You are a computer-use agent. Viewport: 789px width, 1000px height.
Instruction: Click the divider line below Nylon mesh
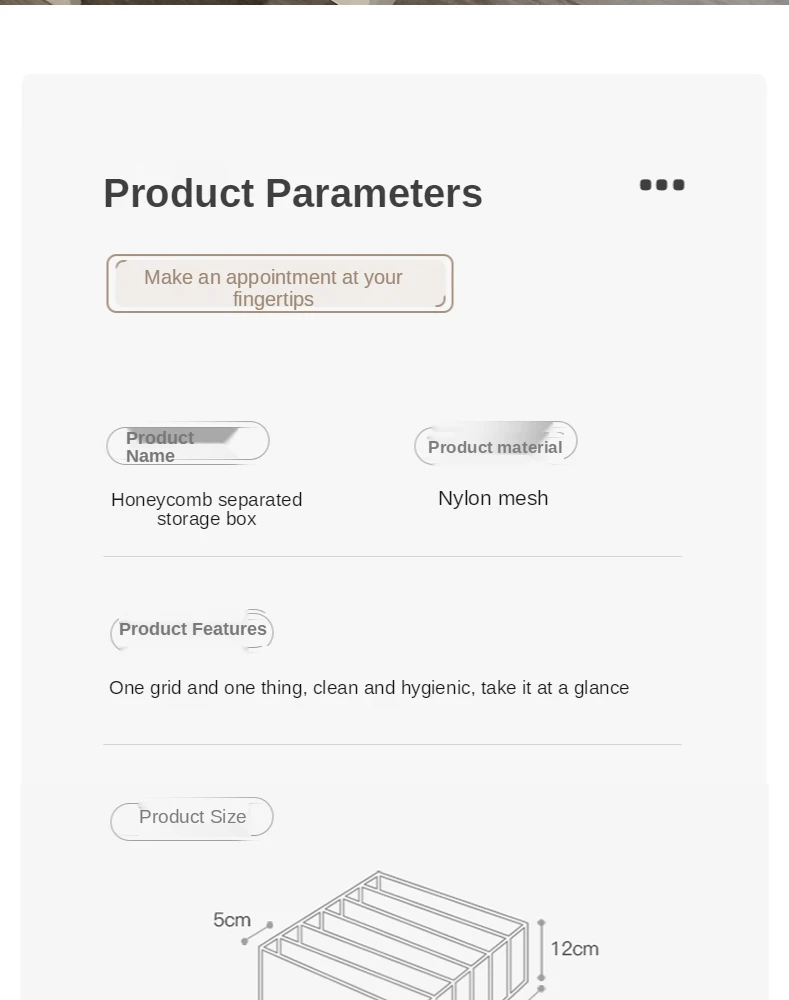(x=392, y=557)
